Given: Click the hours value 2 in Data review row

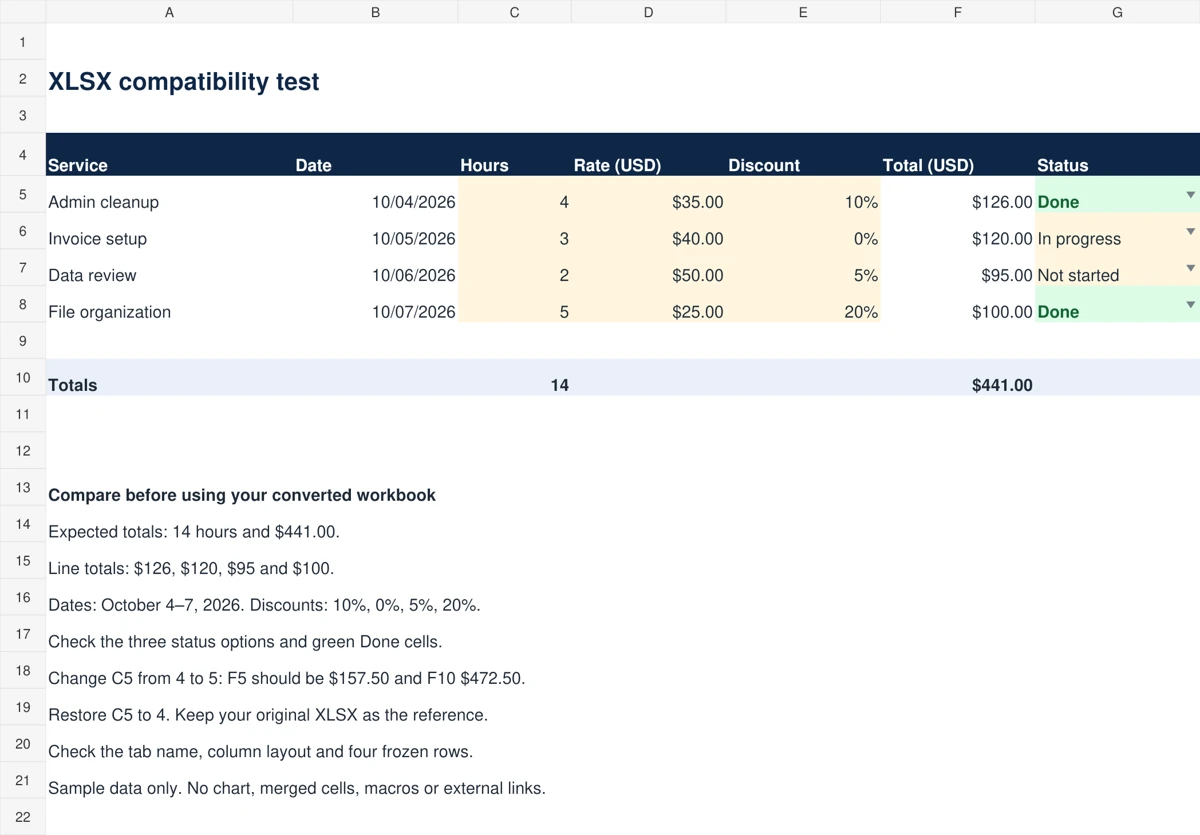Looking at the screenshot, I should coord(514,268).
